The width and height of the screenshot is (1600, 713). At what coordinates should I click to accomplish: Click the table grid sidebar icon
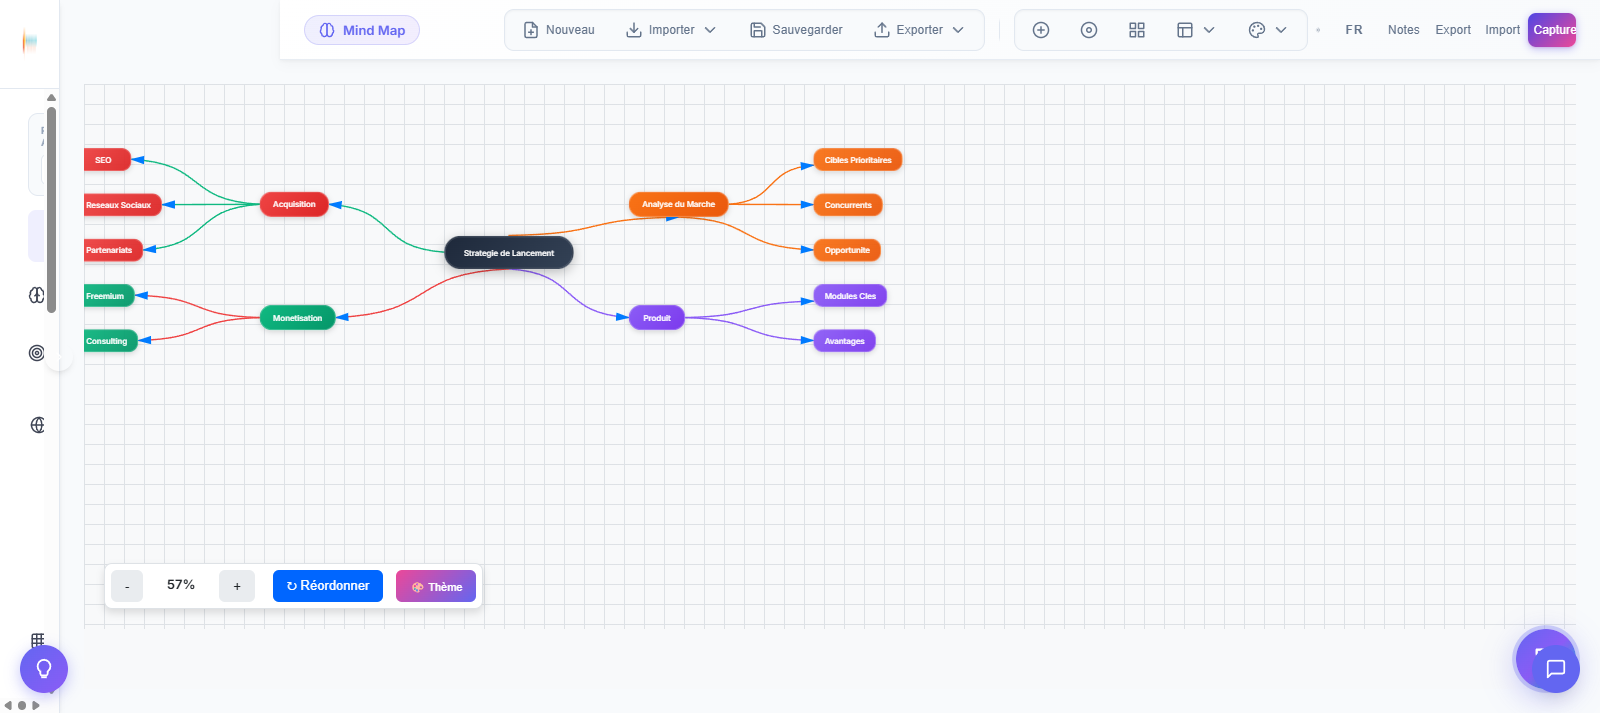pyautogui.click(x=37, y=640)
